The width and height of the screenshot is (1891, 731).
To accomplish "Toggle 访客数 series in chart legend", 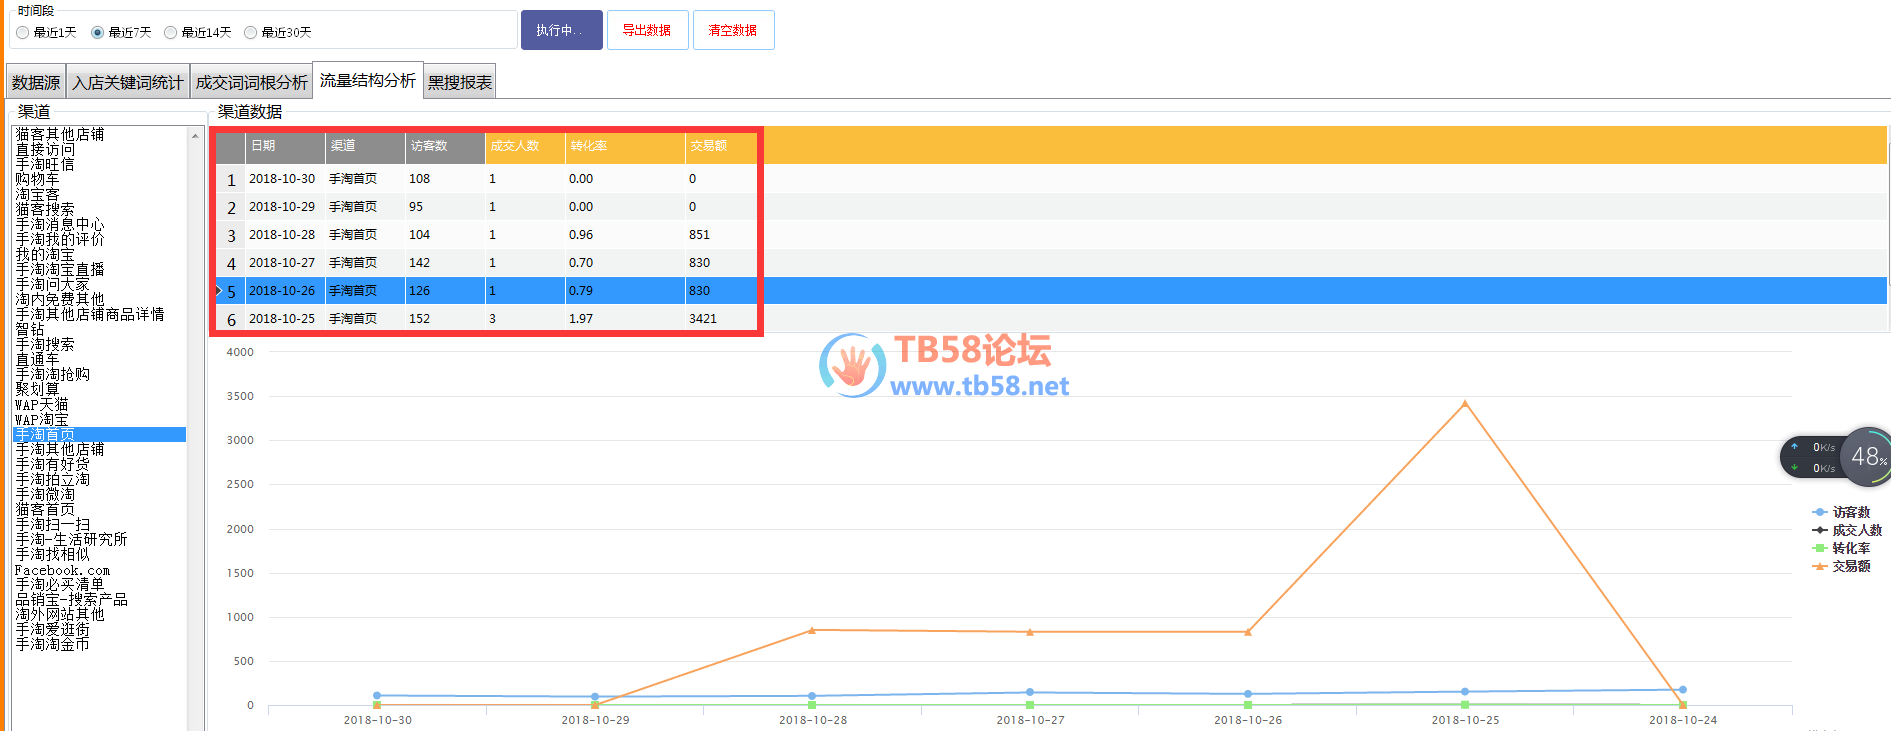I will pos(1820,512).
